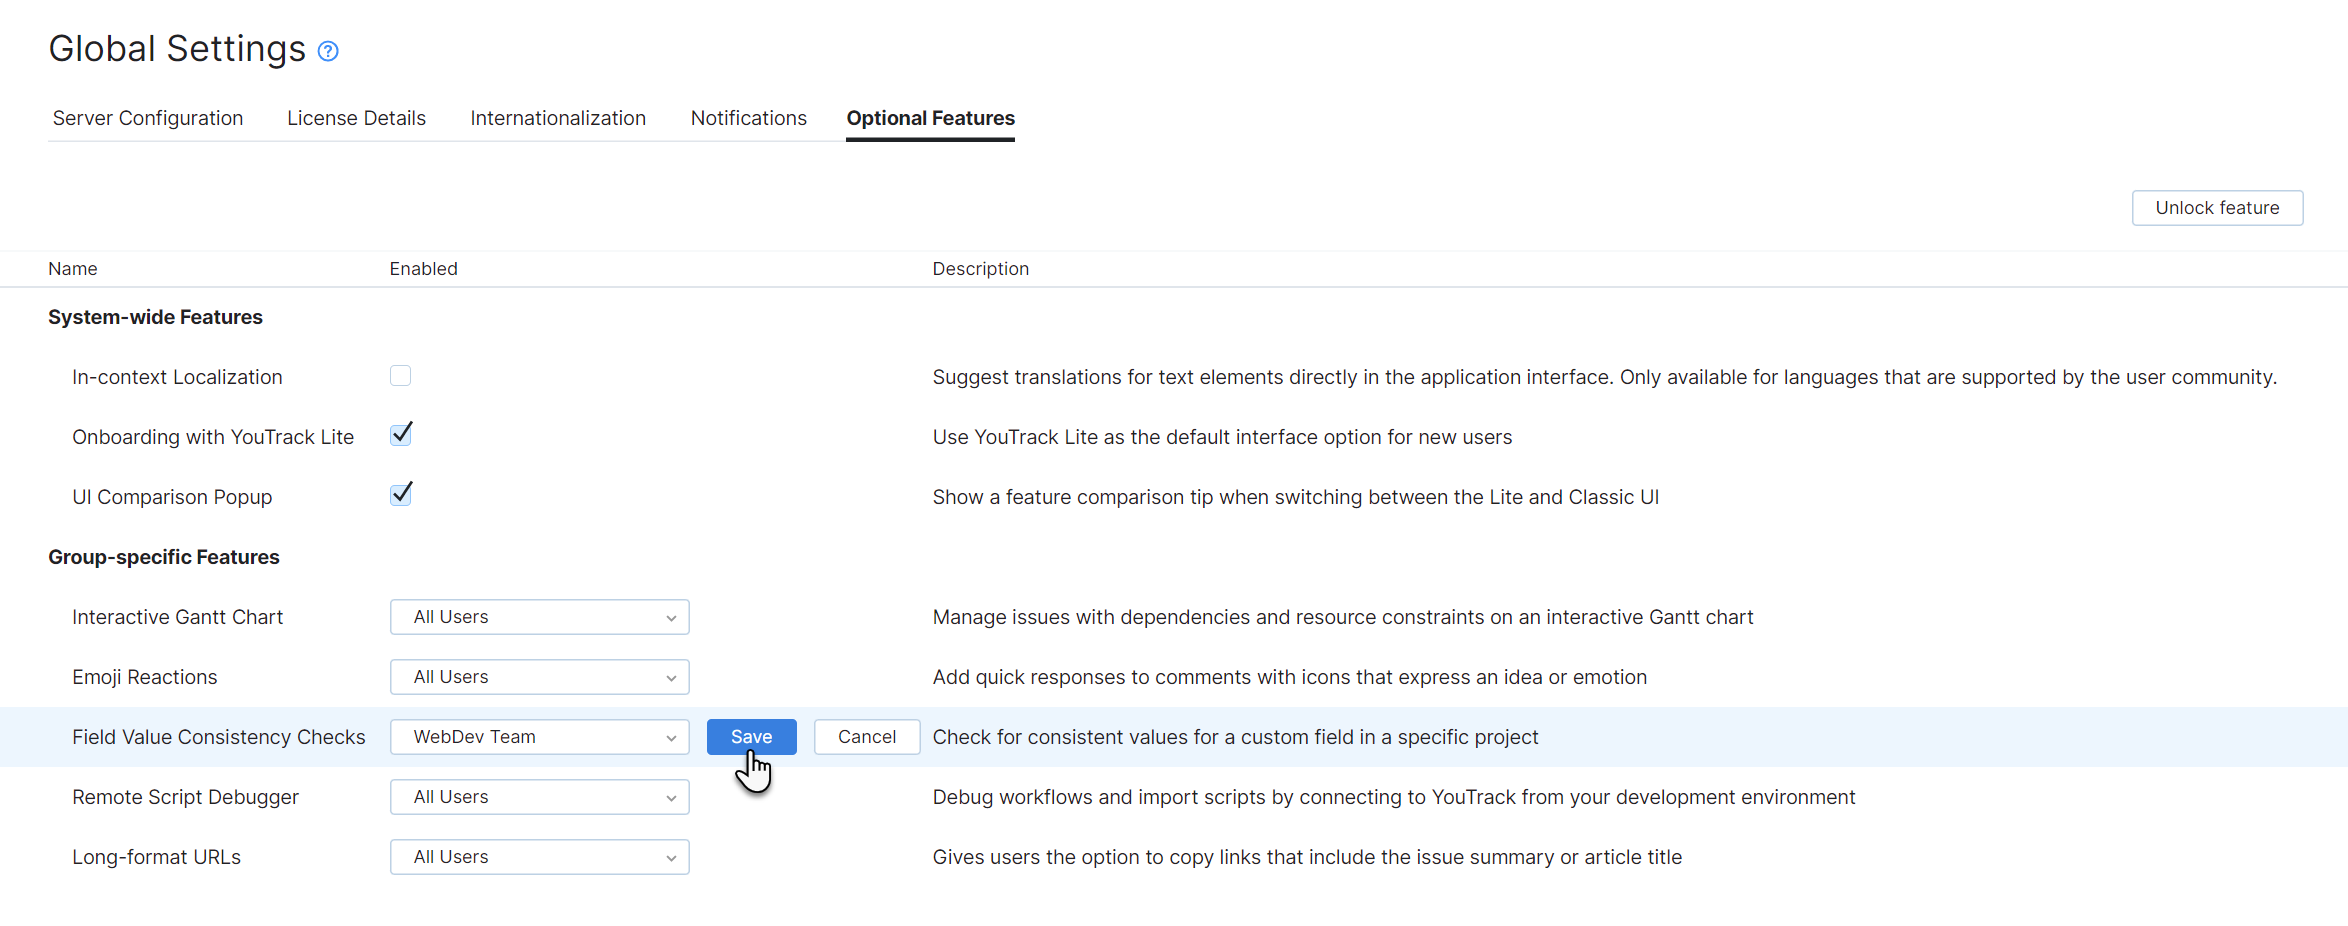Save the Field Value Consistency Checks change
Image resolution: width=2348 pixels, height=926 pixels.
[751, 736]
